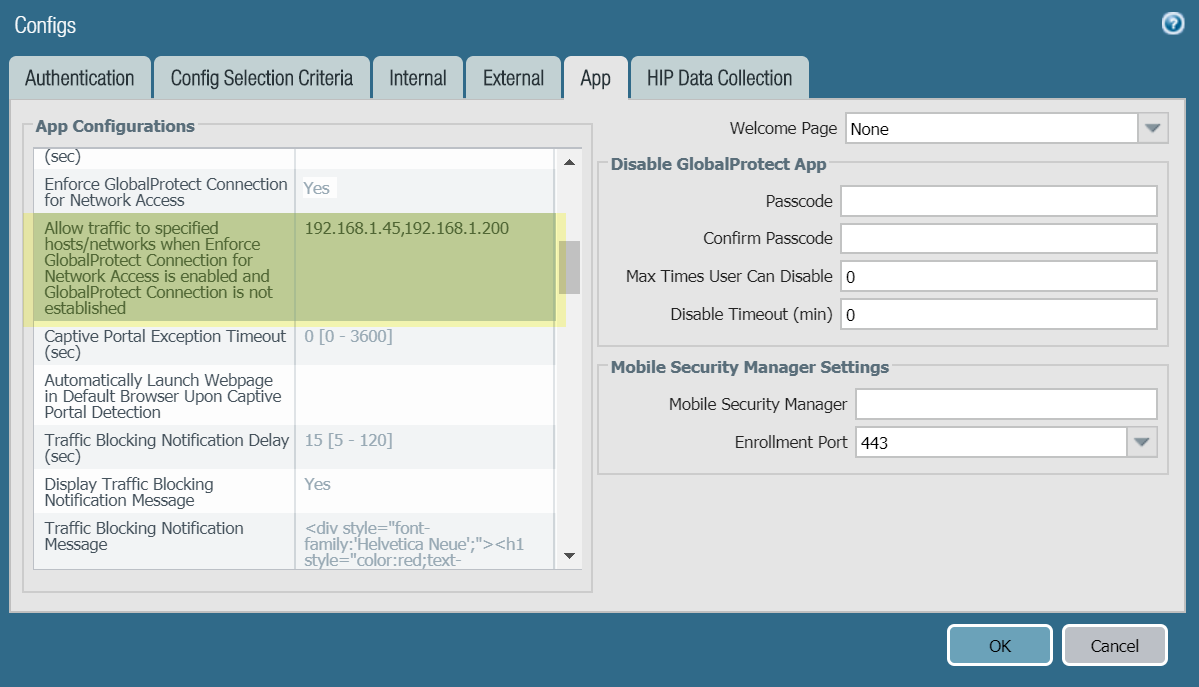
Task: Go to the Internal tab
Action: [418, 78]
